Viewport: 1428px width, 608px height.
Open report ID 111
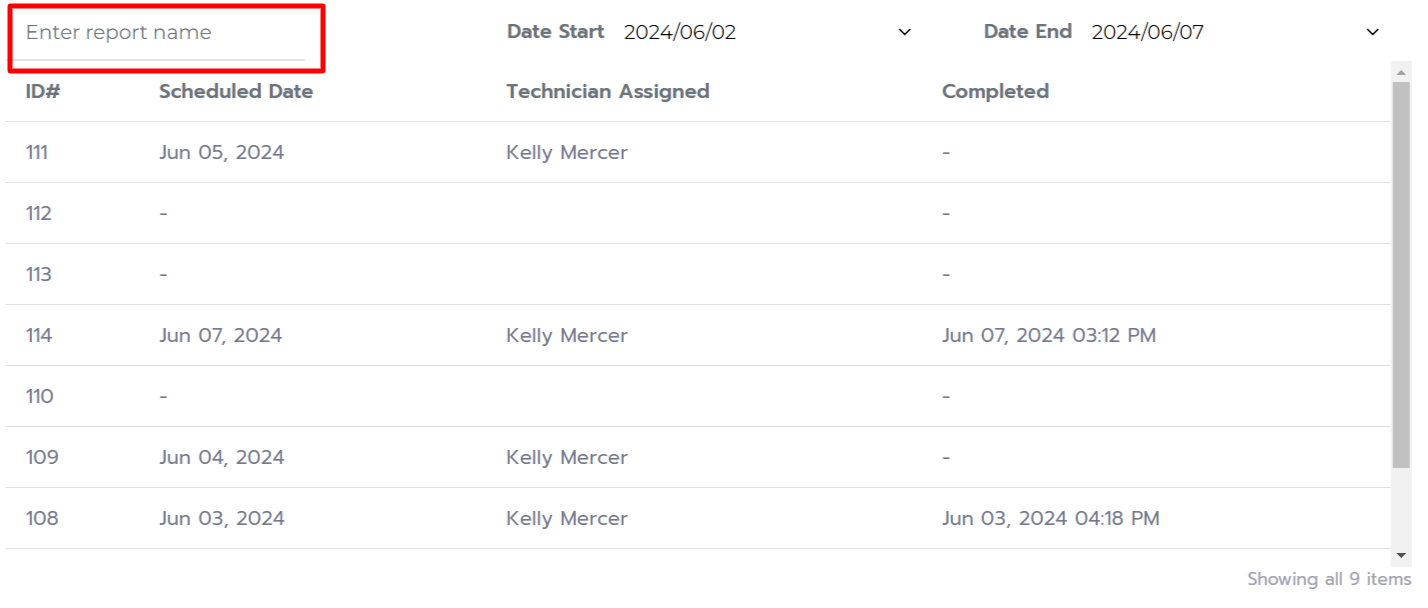pyautogui.click(x=38, y=152)
